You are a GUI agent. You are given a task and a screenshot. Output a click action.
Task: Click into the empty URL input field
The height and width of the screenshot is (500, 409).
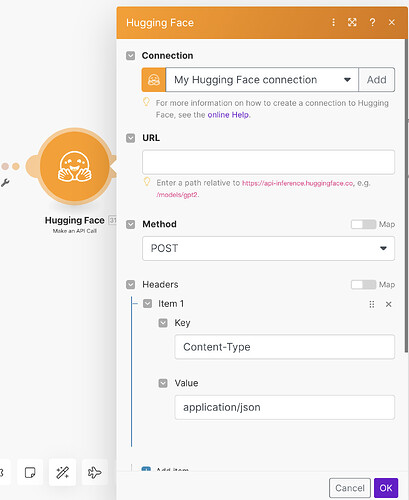(268, 162)
